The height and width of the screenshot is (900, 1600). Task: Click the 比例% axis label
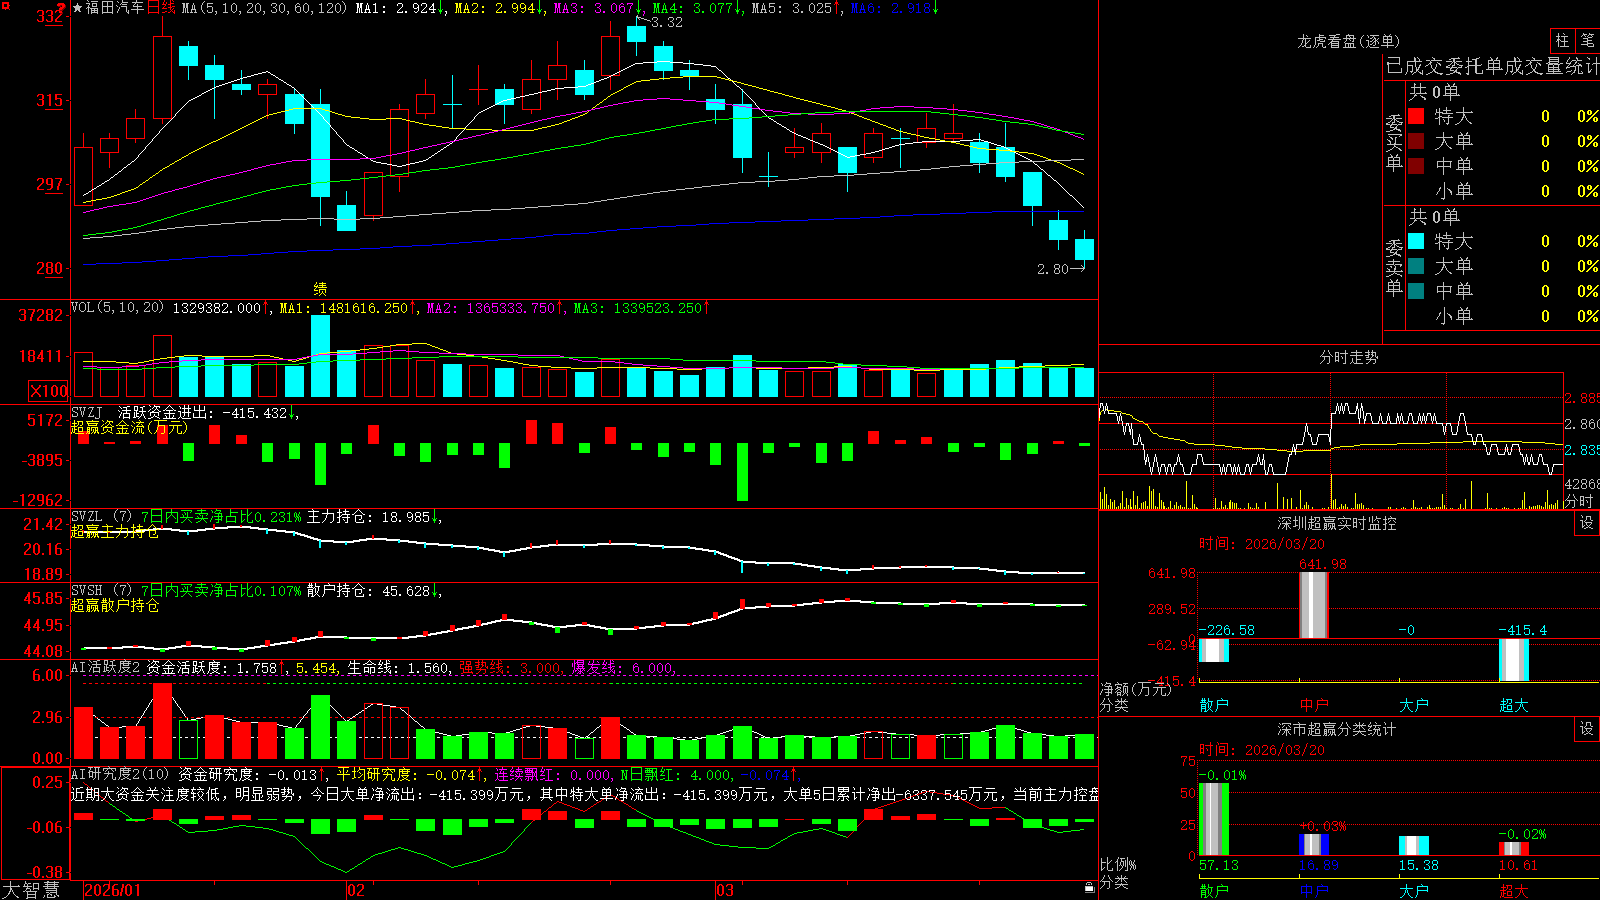coord(1118,864)
